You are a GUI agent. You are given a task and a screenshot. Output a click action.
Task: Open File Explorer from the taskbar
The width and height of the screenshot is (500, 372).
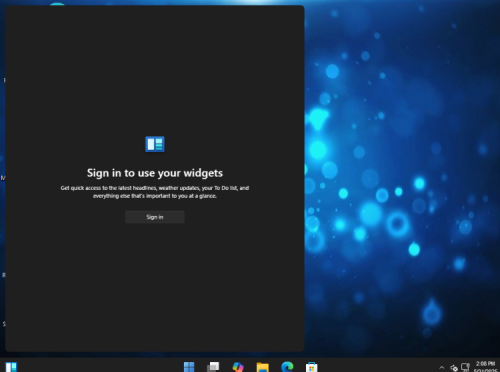pyautogui.click(x=263, y=367)
